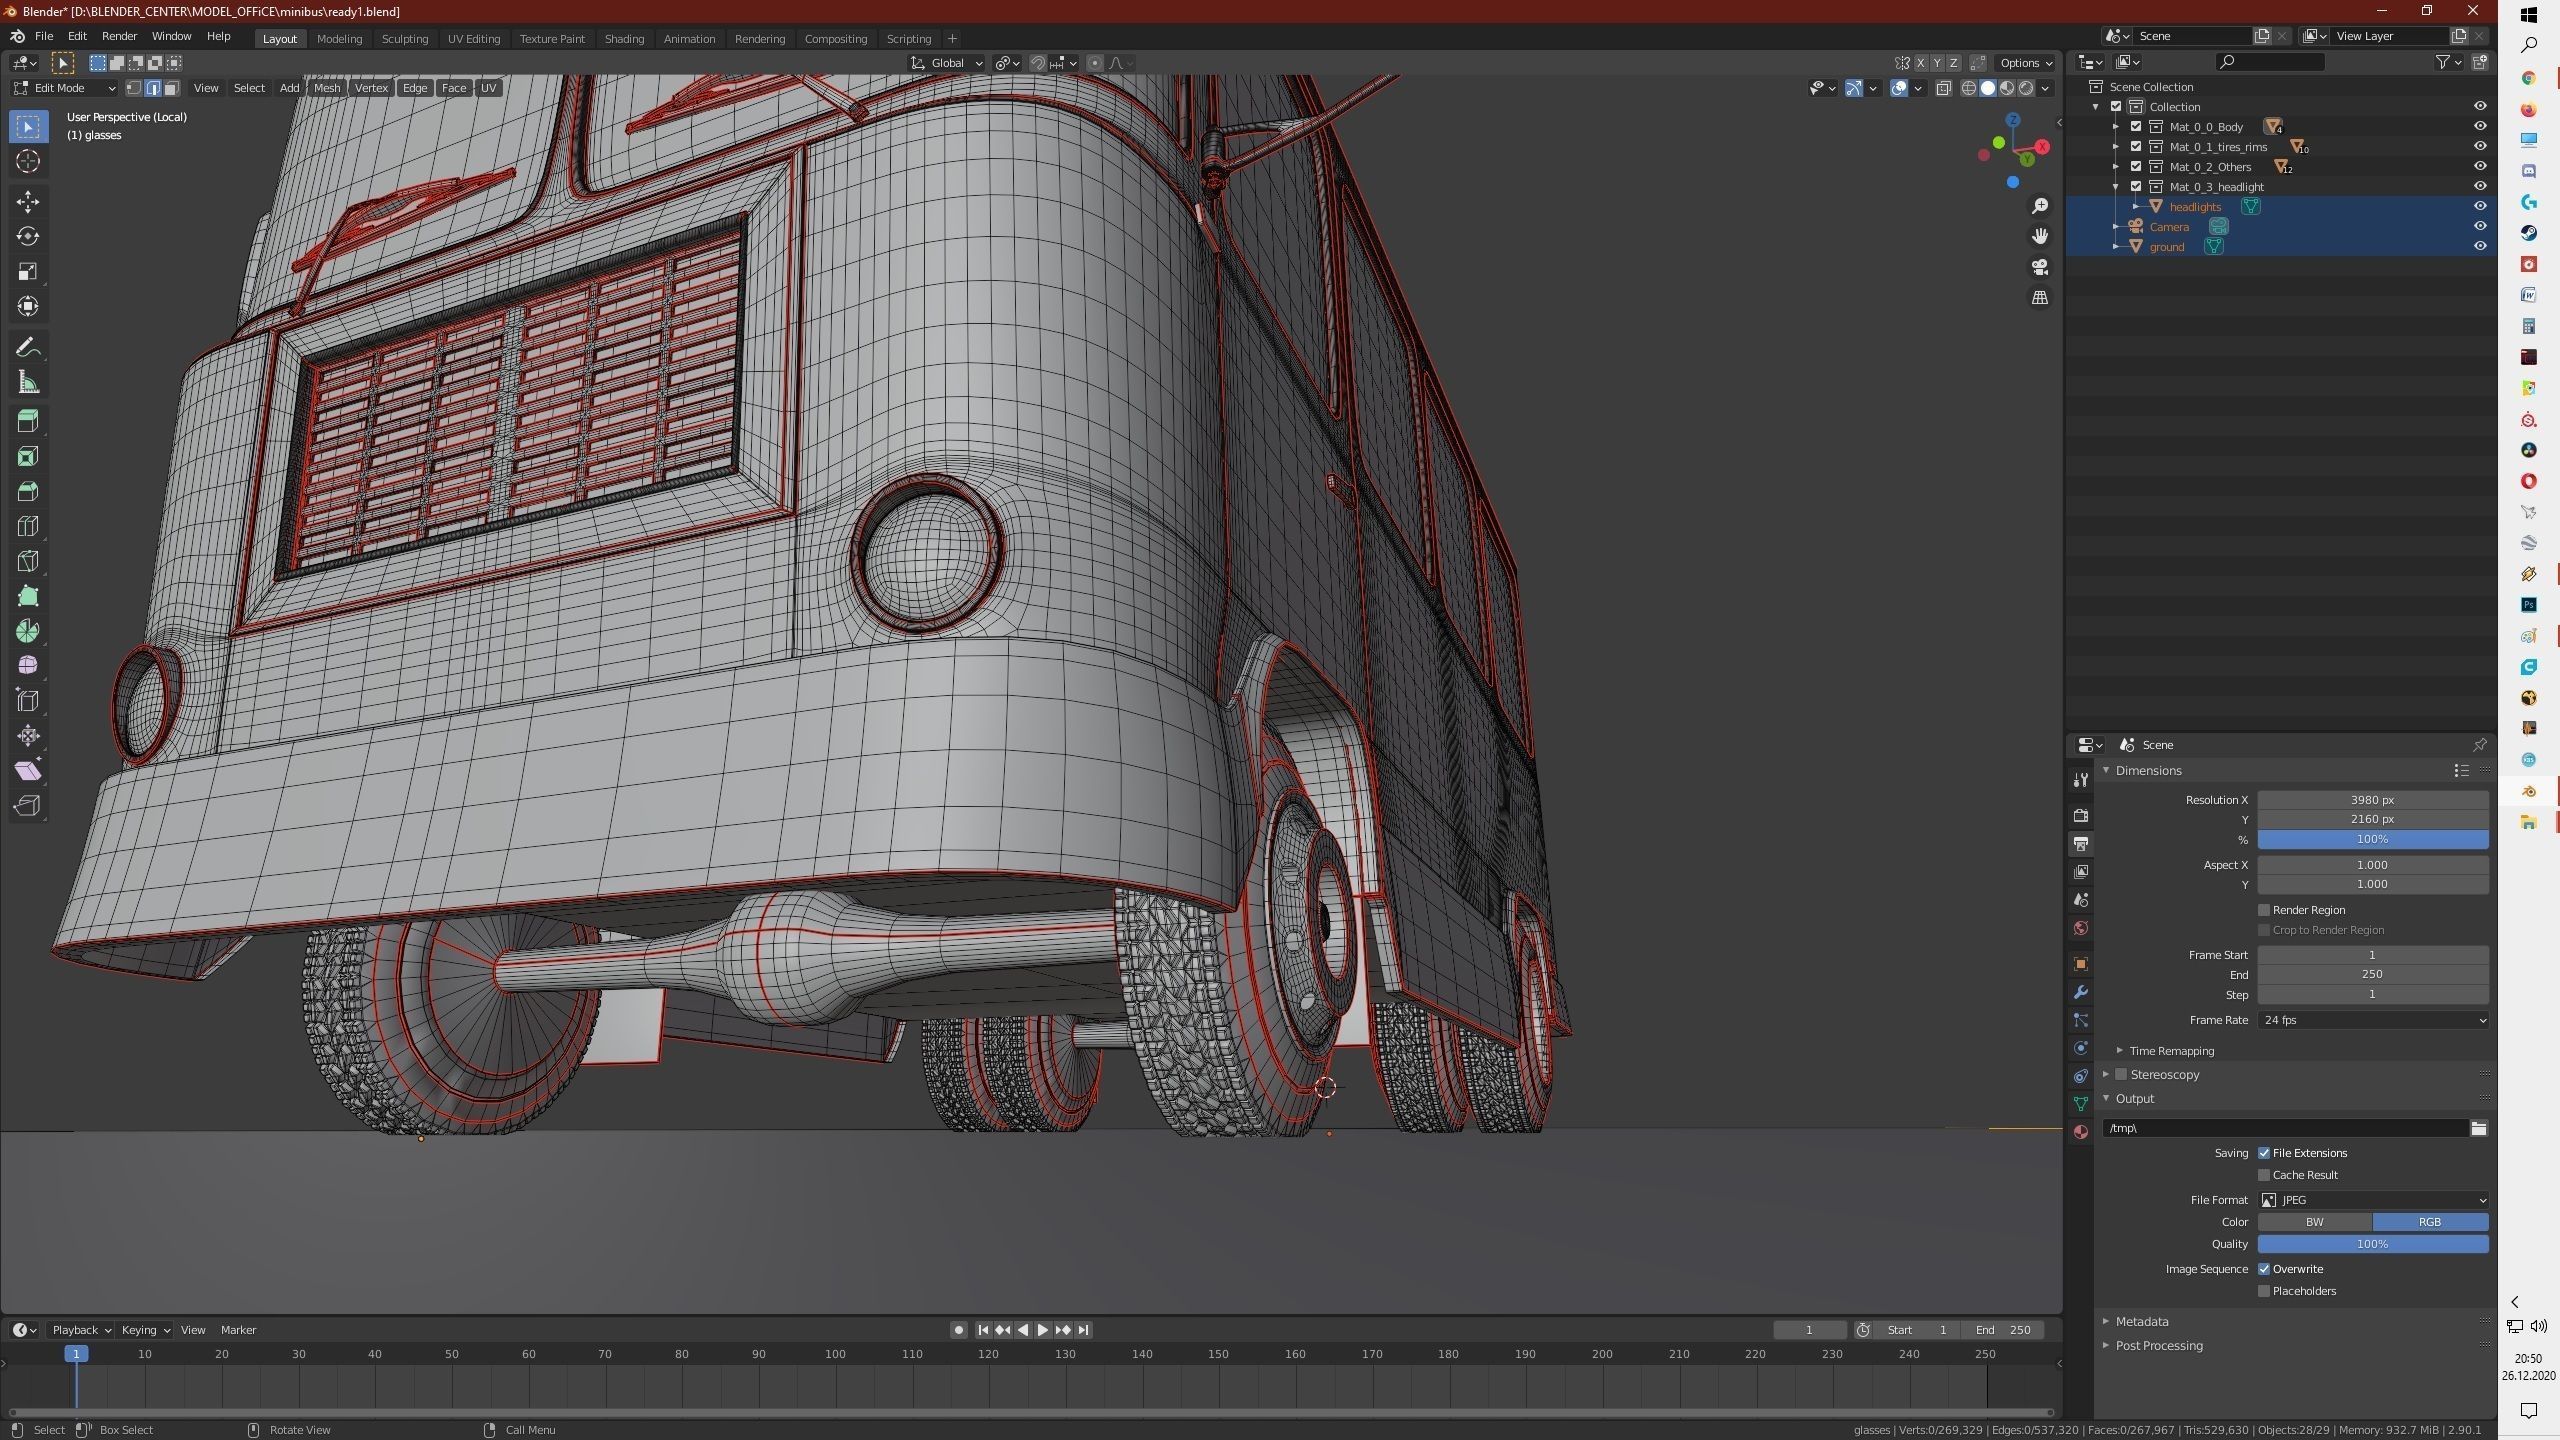Select the Loop Cut tool
This screenshot has width=2560, height=1440.
28,526
